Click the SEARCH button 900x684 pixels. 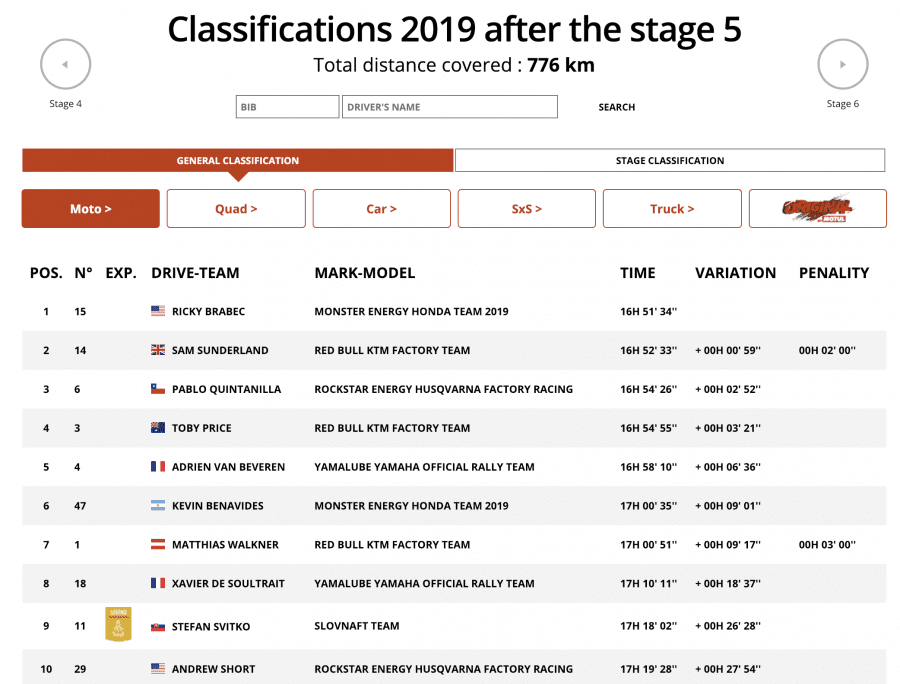pos(616,107)
